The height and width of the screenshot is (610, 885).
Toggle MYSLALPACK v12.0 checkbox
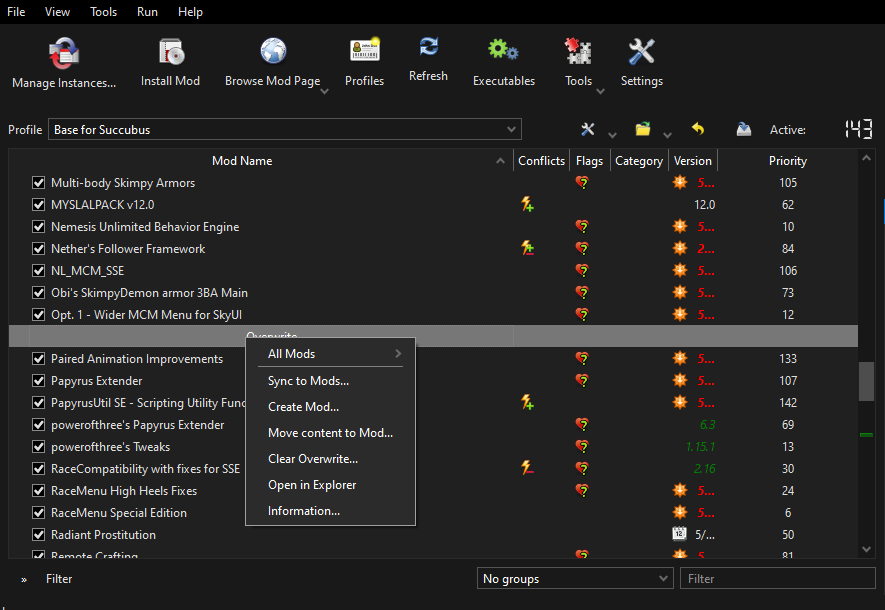(x=38, y=205)
